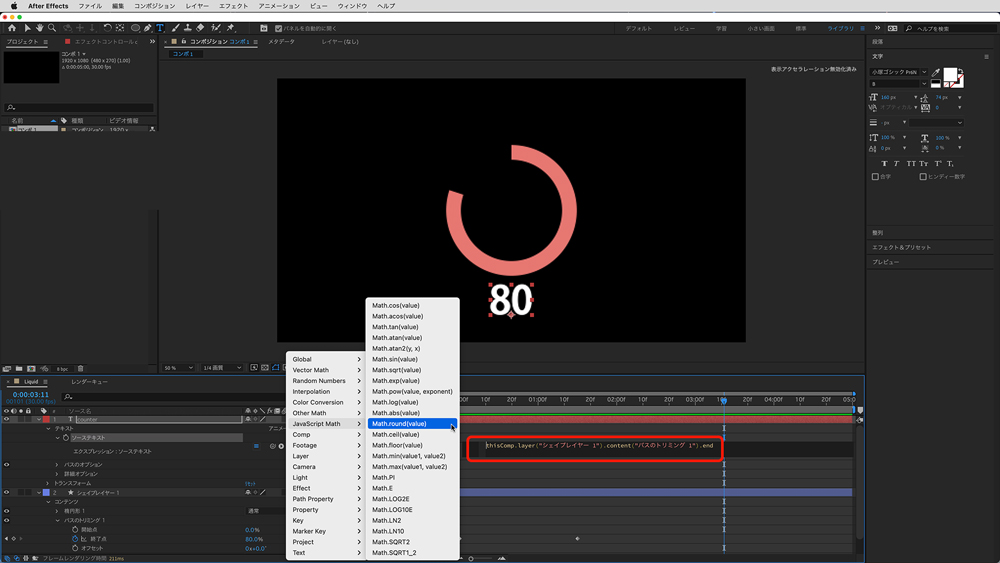Screen dimensions: 1000x563
Task: Click the white fill color swatch
Action: click(x=950, y=75)
